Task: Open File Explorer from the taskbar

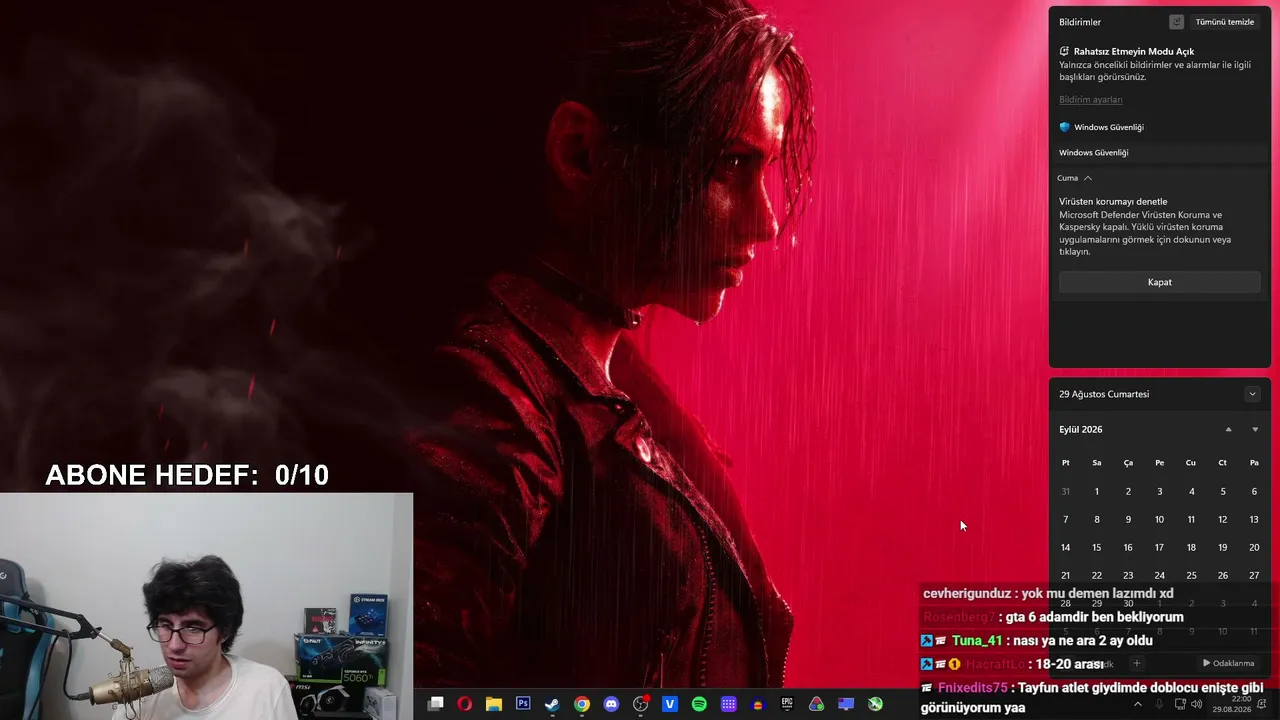Action: pyautogui.click(x=493, y=704)
